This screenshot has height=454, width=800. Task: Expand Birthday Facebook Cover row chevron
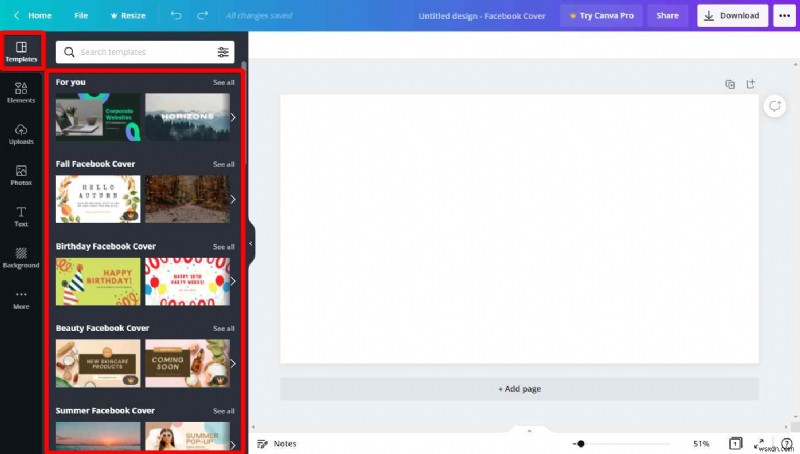click(x=233, y=282)
